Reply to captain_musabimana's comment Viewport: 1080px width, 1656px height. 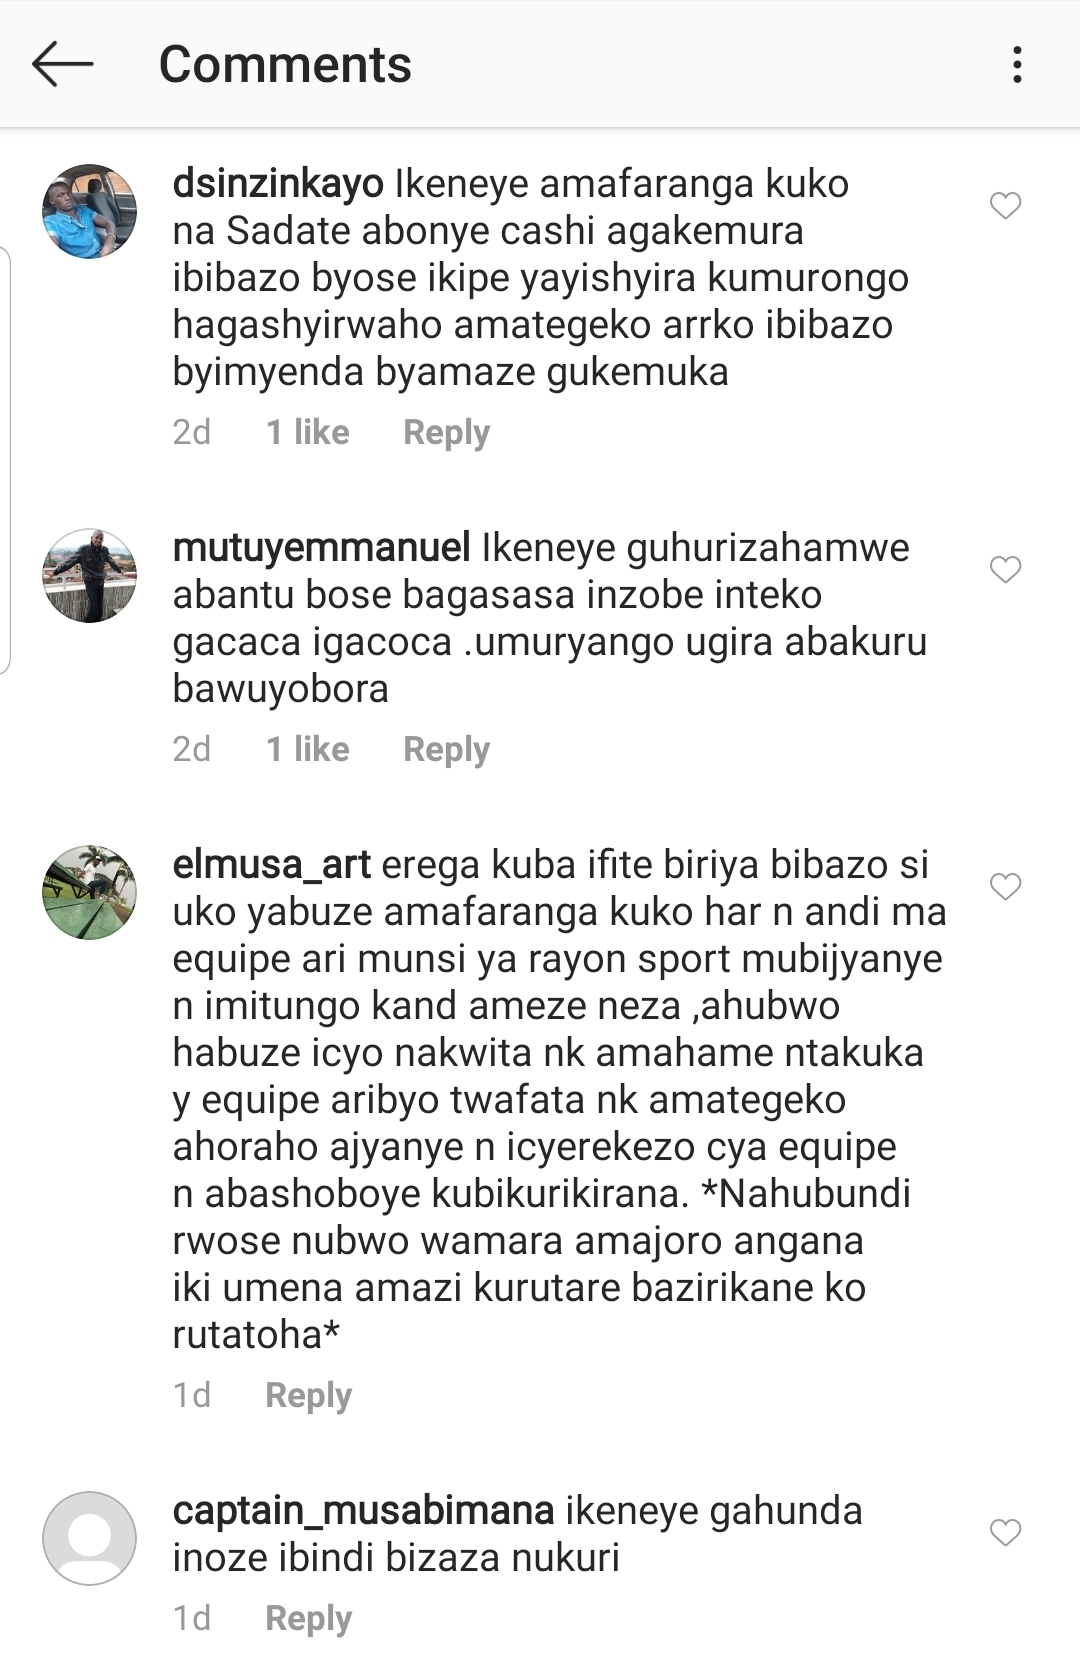pos(308,1619)
